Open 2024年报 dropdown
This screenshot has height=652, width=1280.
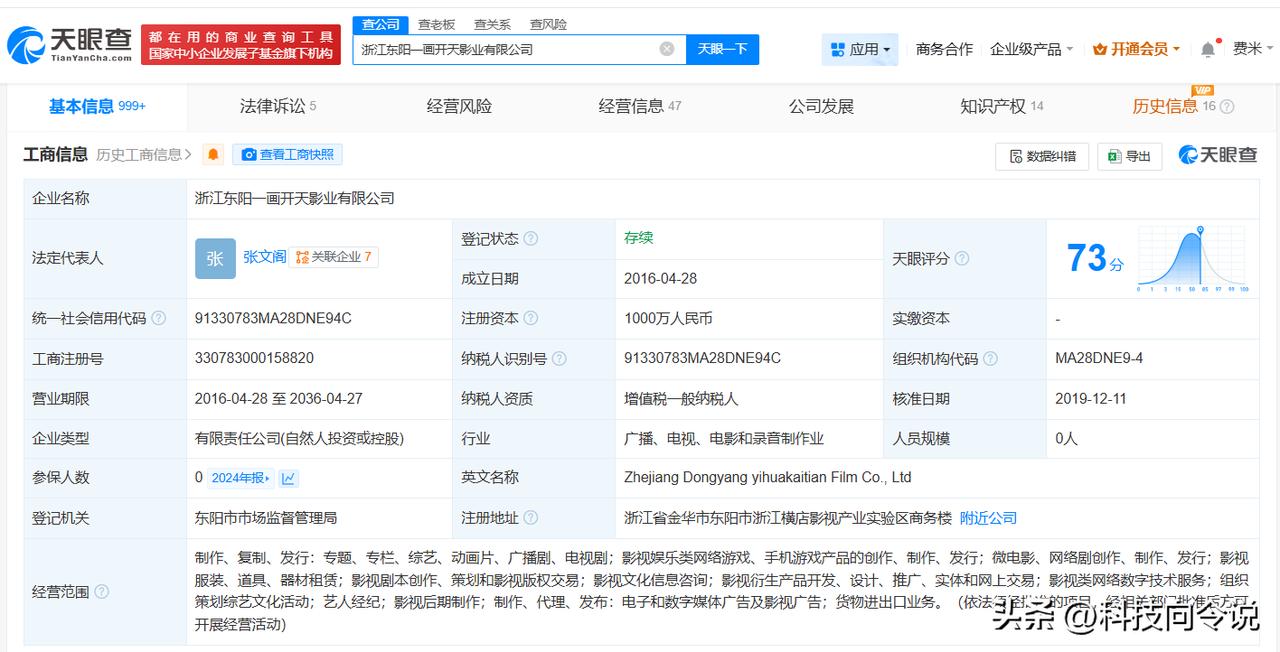(x=240, y=478)
